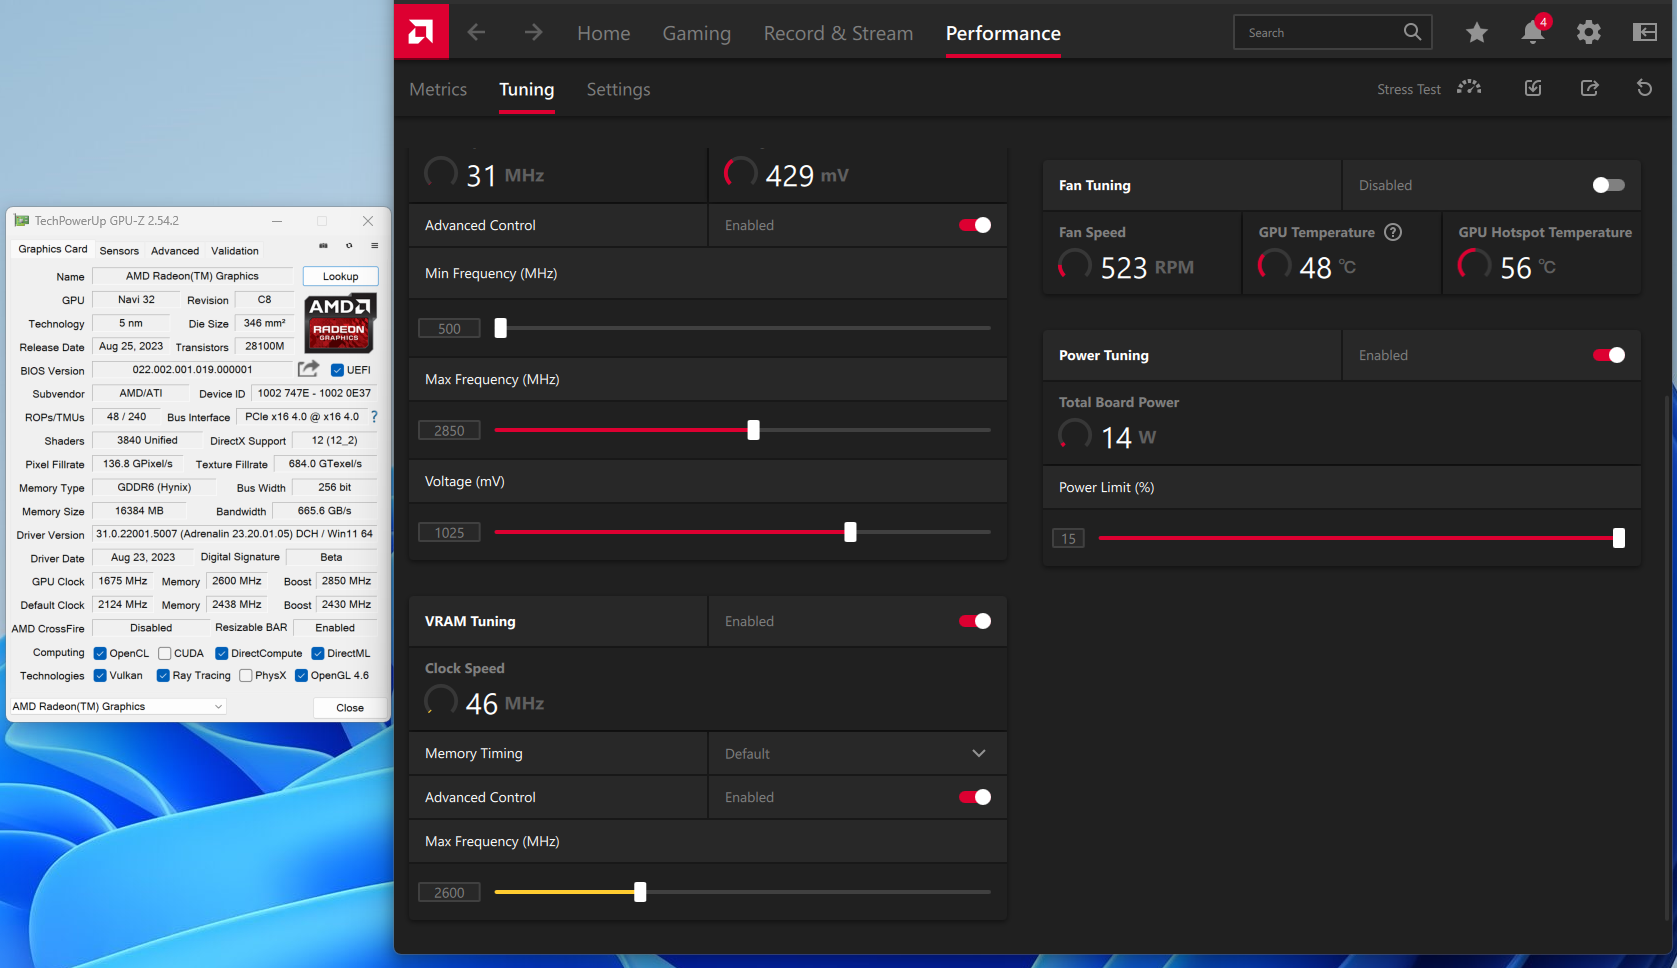Click GPU Max Frequency slider handle

pos(754,430)
